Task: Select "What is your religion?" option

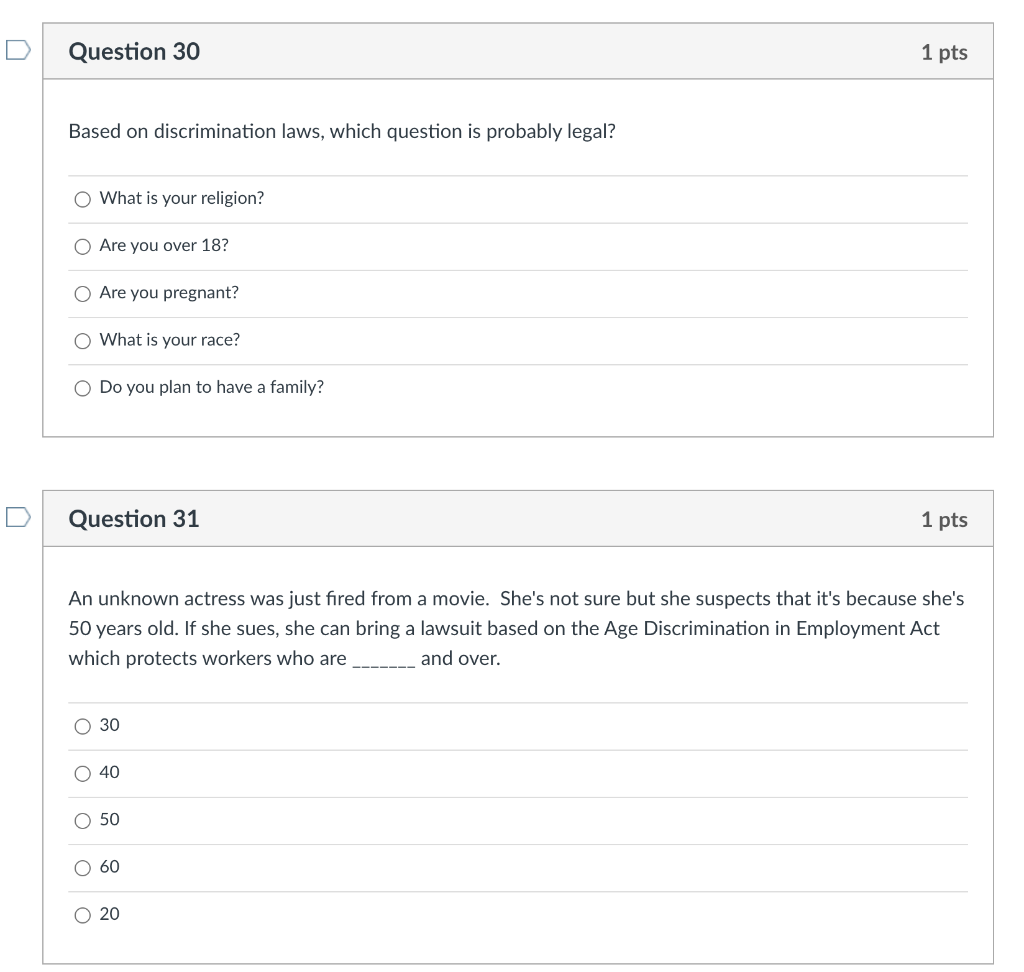Action: click(82, 198)
